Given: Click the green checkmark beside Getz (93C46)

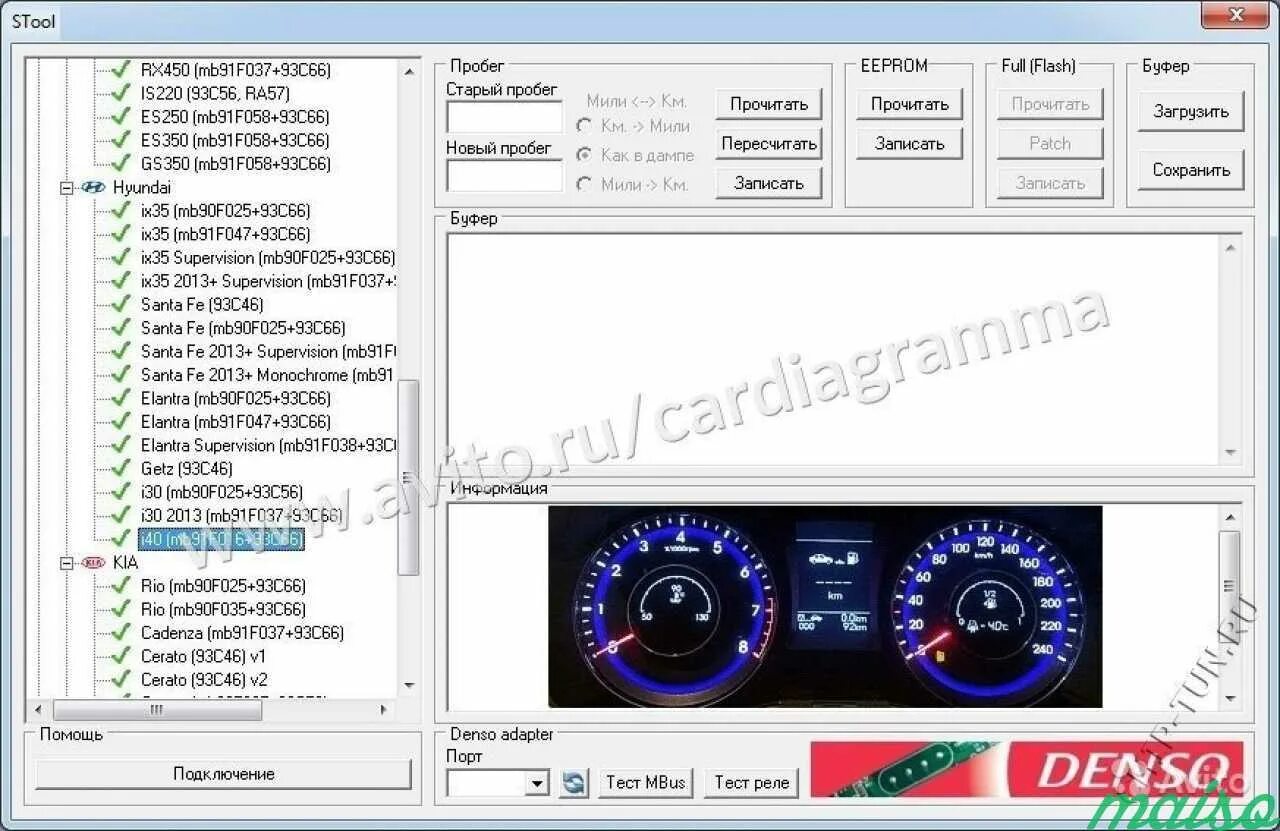Looking at the screenshot, I should 121,468.
